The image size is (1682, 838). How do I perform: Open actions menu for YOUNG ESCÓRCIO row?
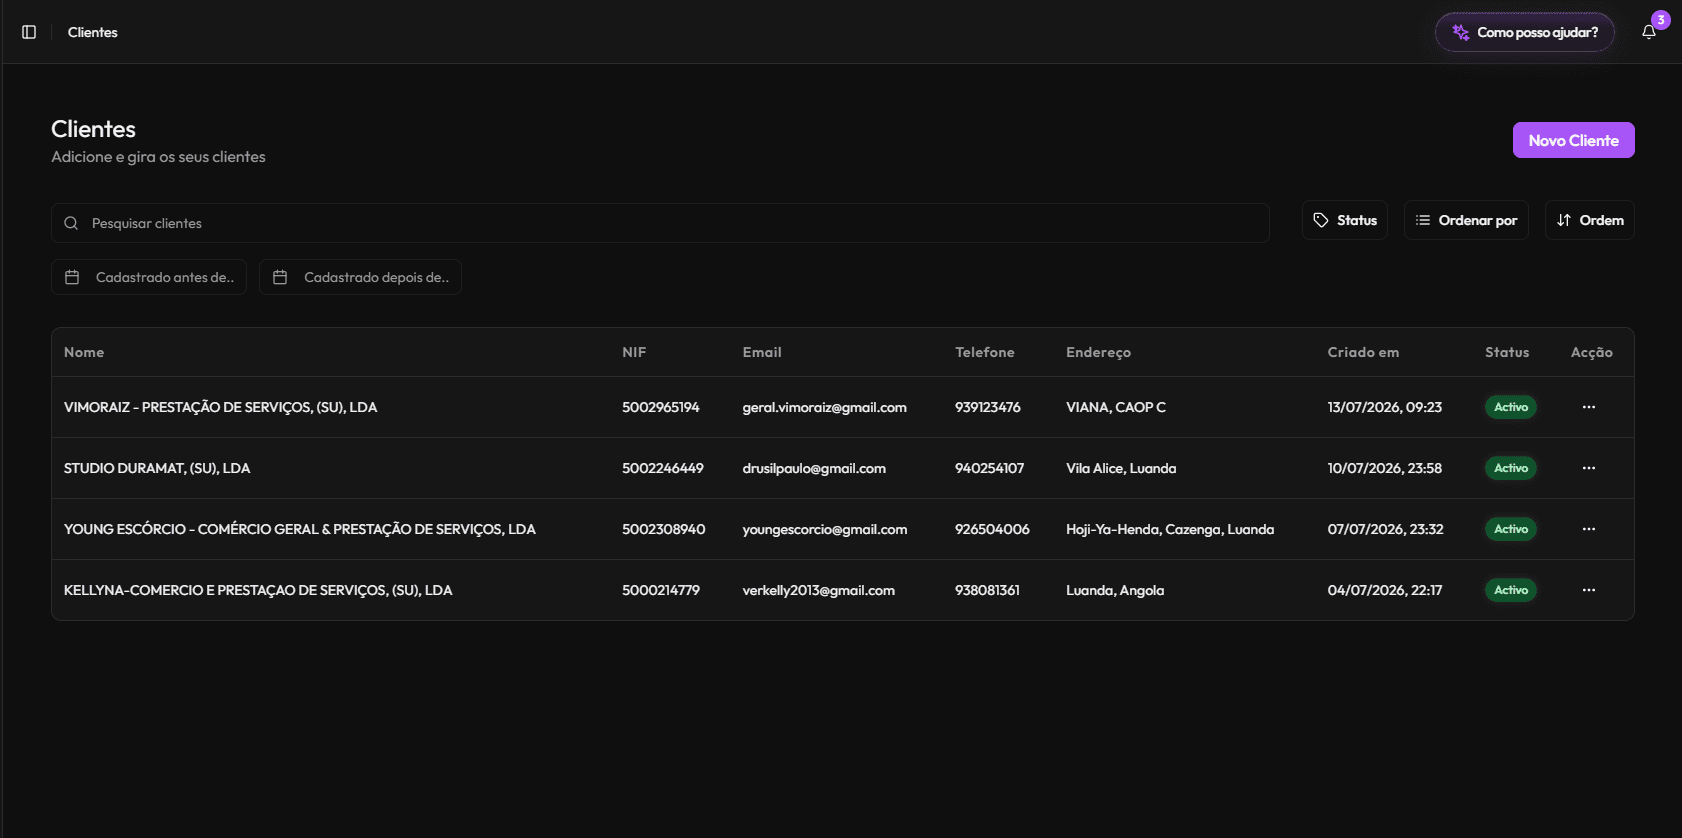click(x=1589, y=529)
